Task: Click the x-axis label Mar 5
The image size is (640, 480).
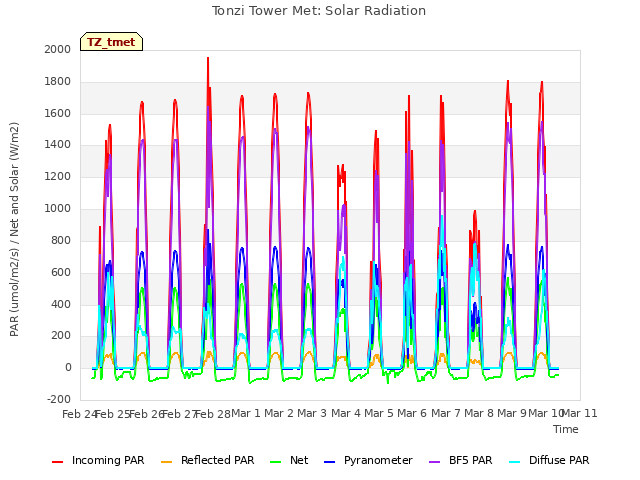Action: (x=379, y=413)
